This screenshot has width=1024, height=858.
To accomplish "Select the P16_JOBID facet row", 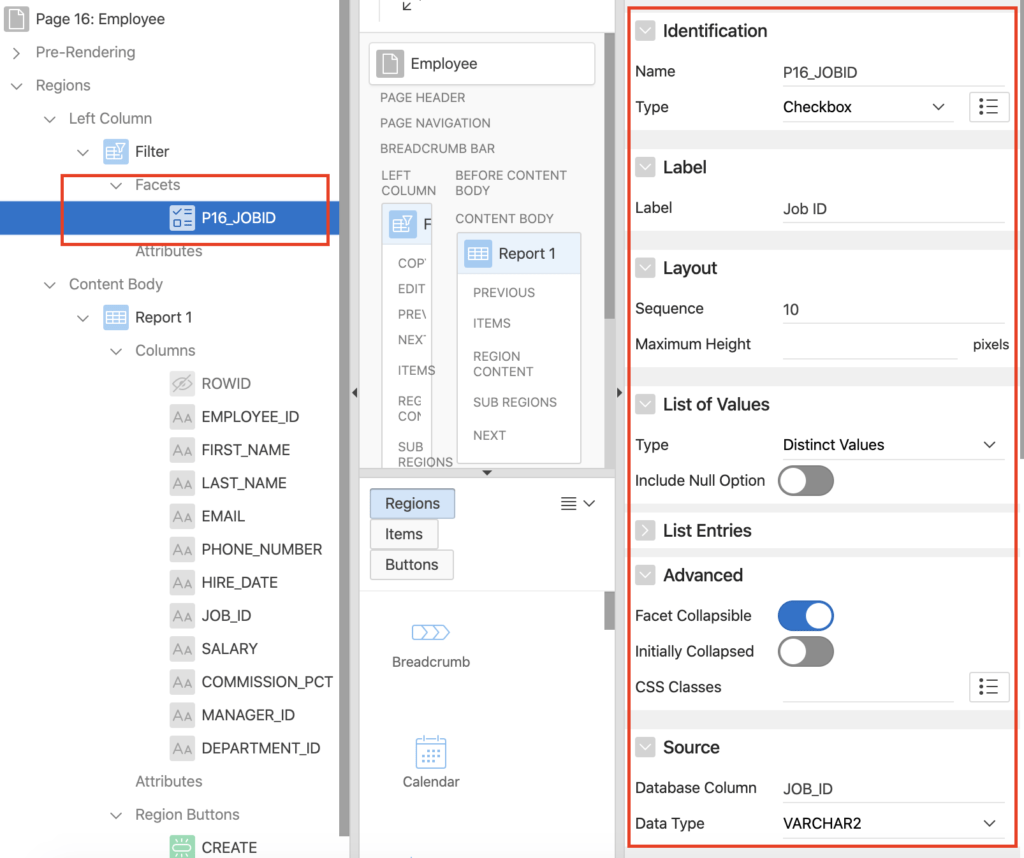I will (170, 217).
